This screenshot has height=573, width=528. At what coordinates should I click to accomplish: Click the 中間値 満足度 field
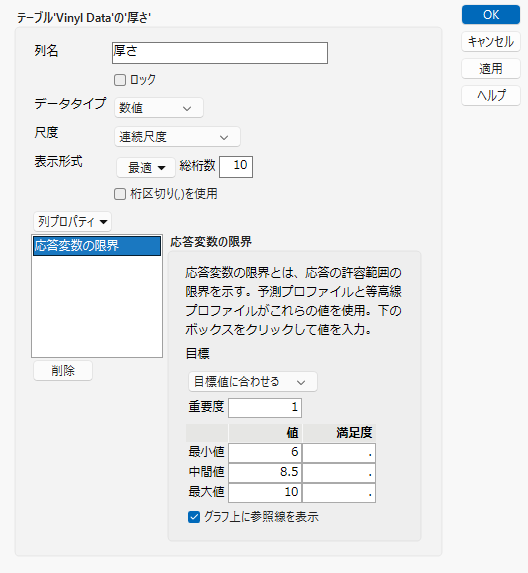(x=339, y=473)
